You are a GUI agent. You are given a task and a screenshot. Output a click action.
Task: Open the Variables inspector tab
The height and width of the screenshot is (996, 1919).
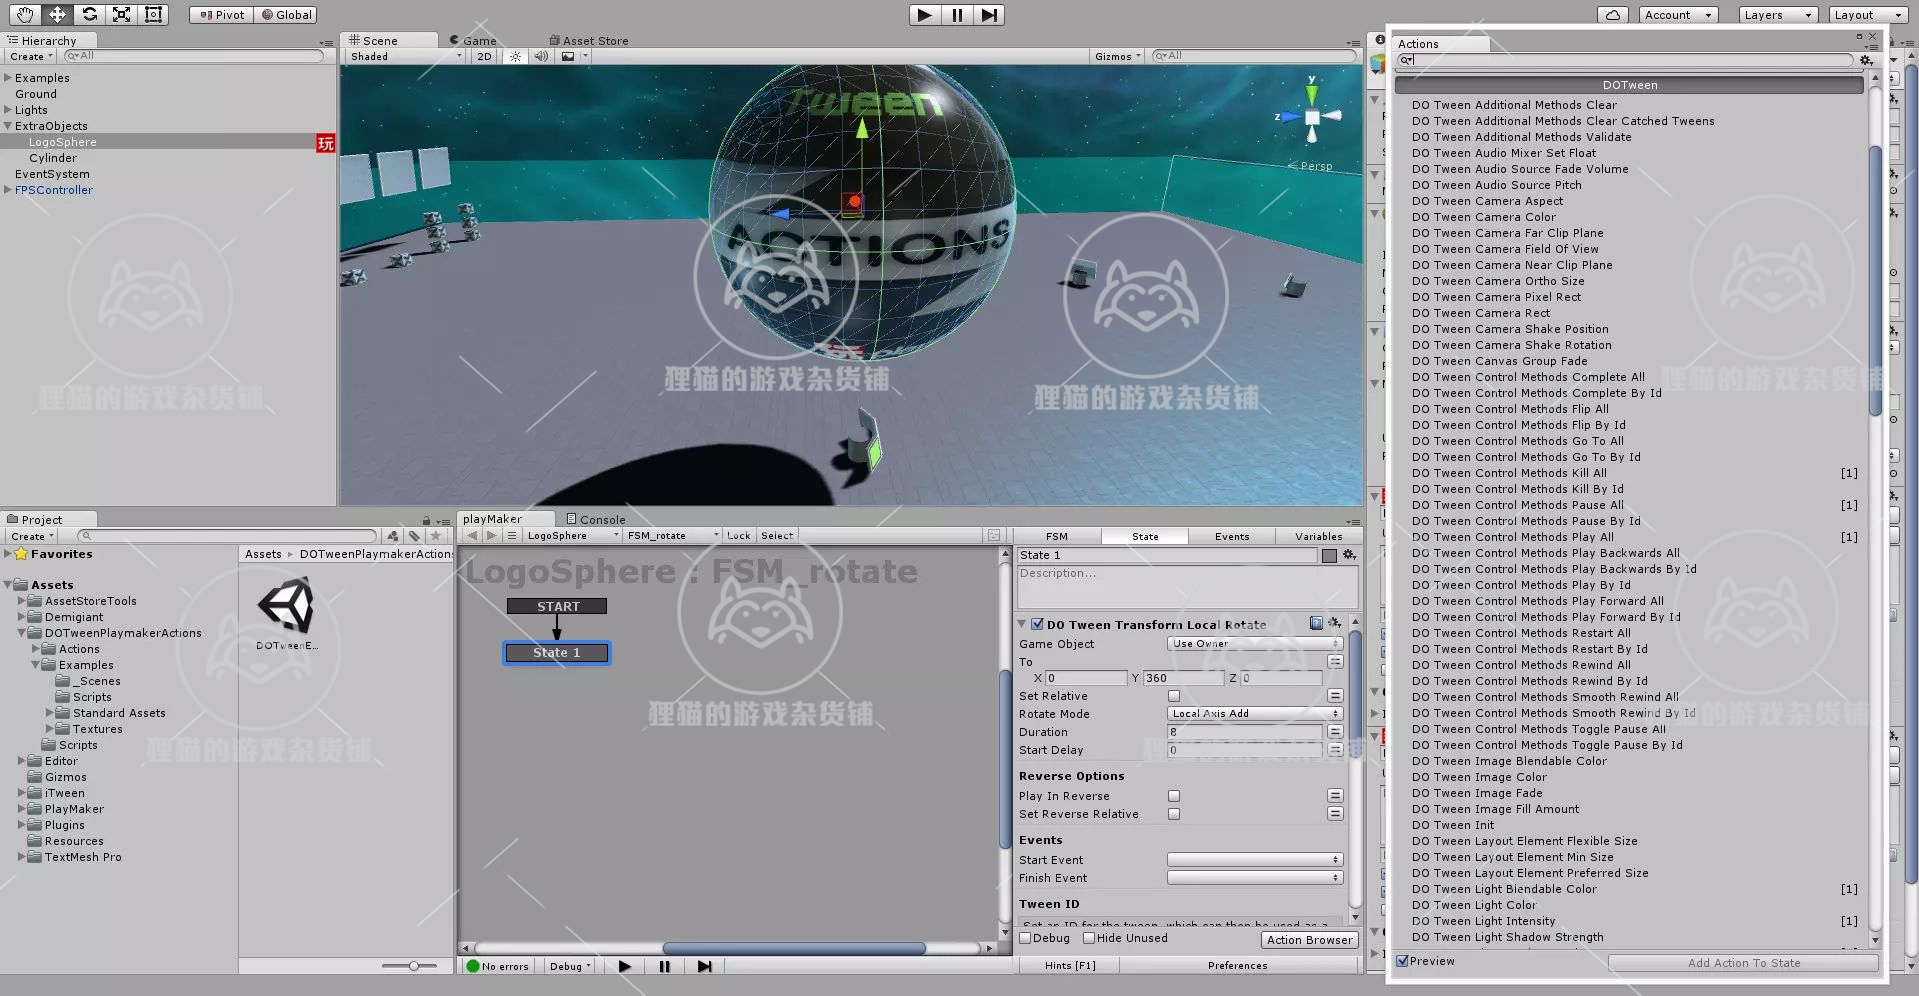click(1319, 537)
